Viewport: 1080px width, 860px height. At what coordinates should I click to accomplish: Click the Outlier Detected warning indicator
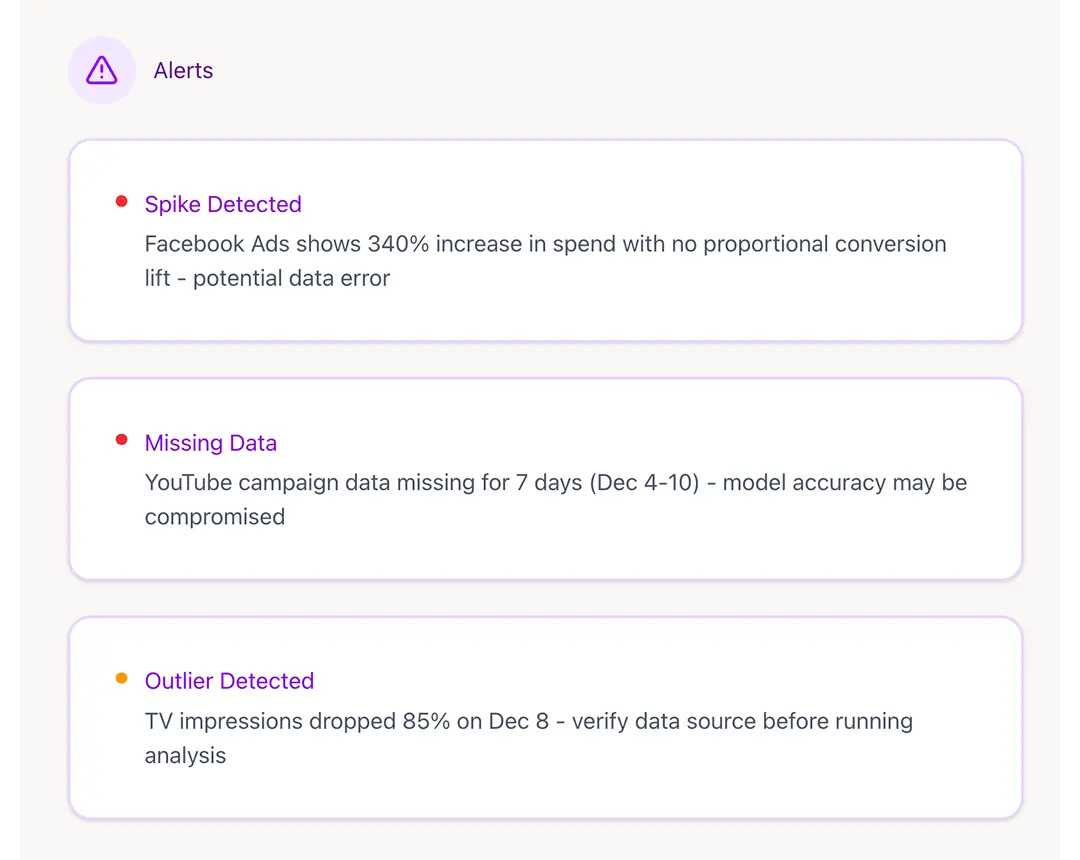tap(121, 678)
